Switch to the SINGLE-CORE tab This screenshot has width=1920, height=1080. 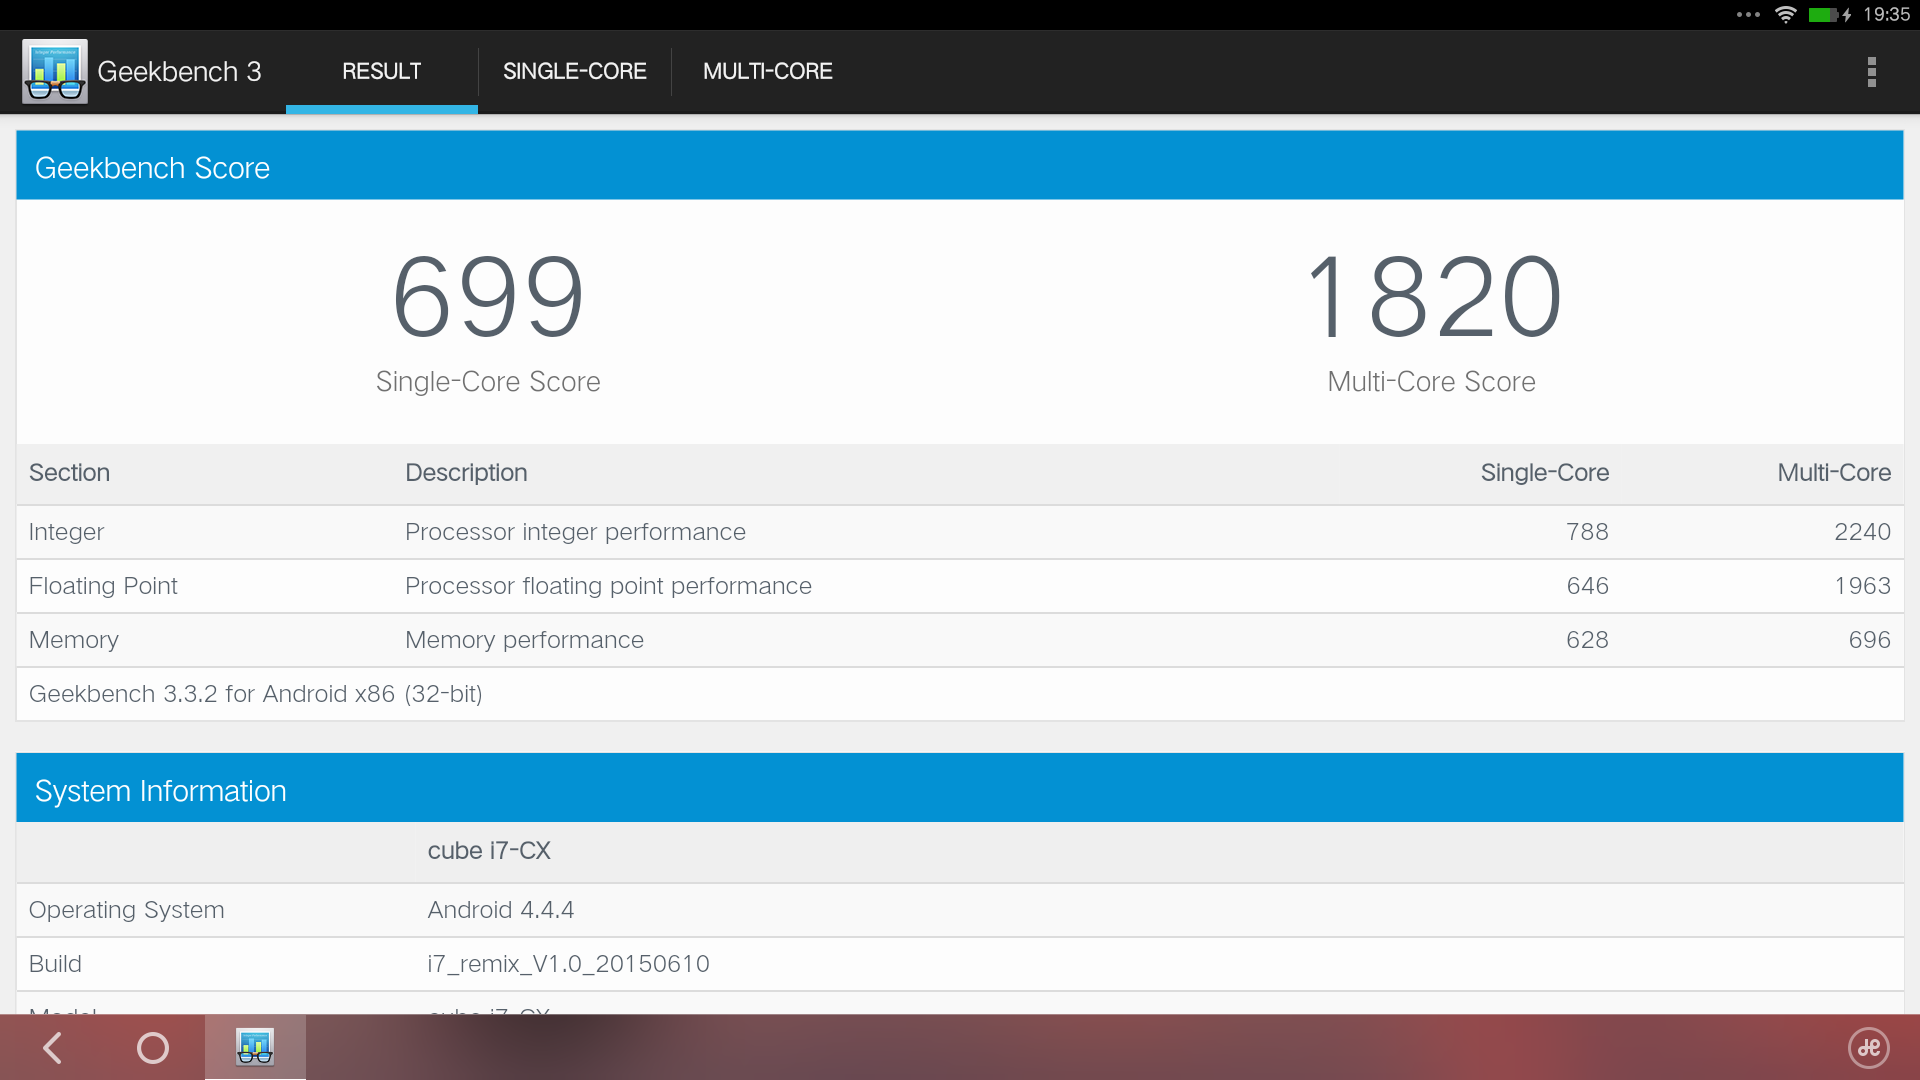(574, 72)
